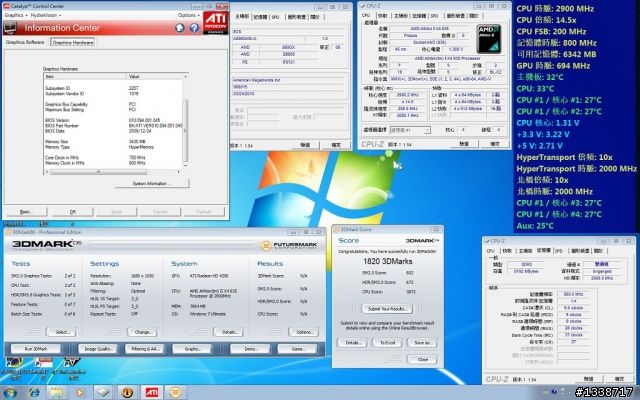Click the System Information button

[x=152, y=184]
